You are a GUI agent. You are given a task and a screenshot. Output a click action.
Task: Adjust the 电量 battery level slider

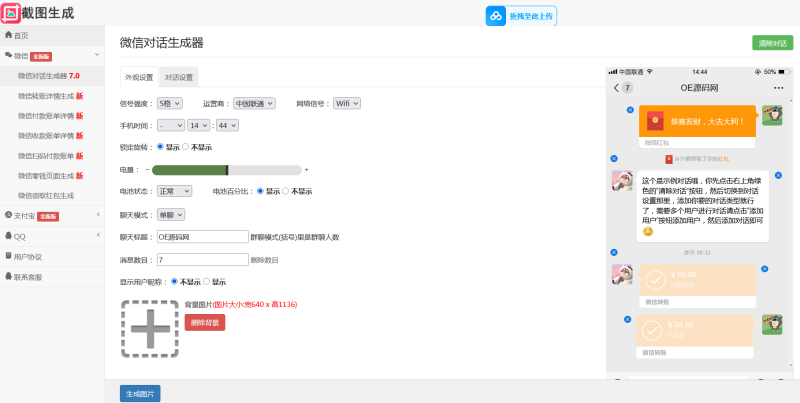[227, 170]
